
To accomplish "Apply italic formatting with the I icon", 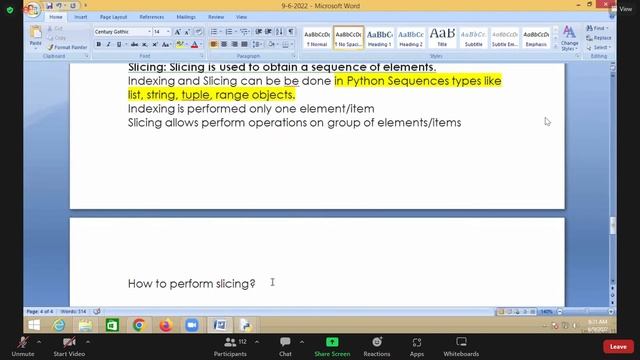I will [109, 44].
